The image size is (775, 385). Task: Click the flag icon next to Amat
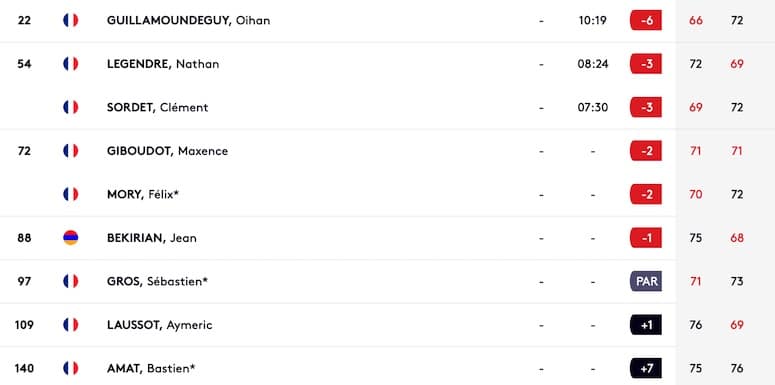coord(71,368)
